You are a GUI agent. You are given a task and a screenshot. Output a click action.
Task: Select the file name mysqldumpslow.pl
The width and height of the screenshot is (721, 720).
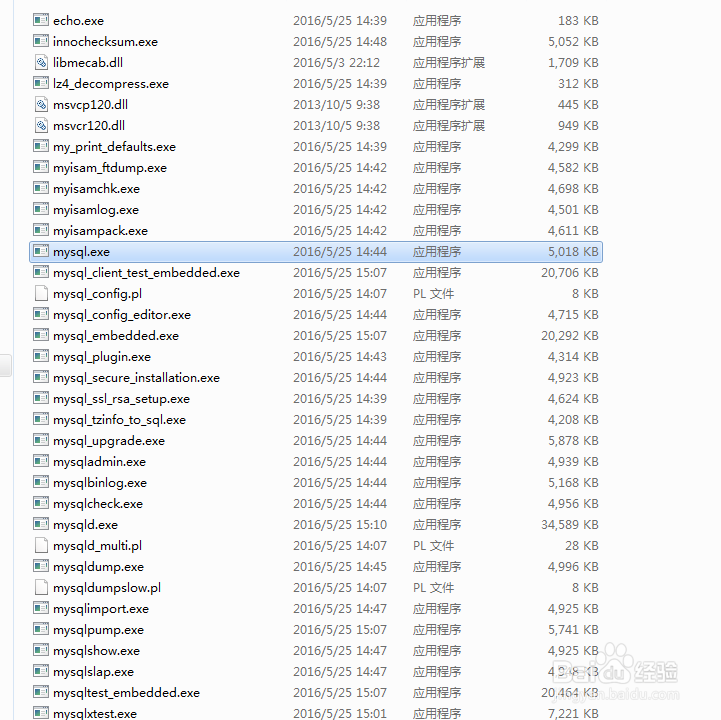(107, 588)
